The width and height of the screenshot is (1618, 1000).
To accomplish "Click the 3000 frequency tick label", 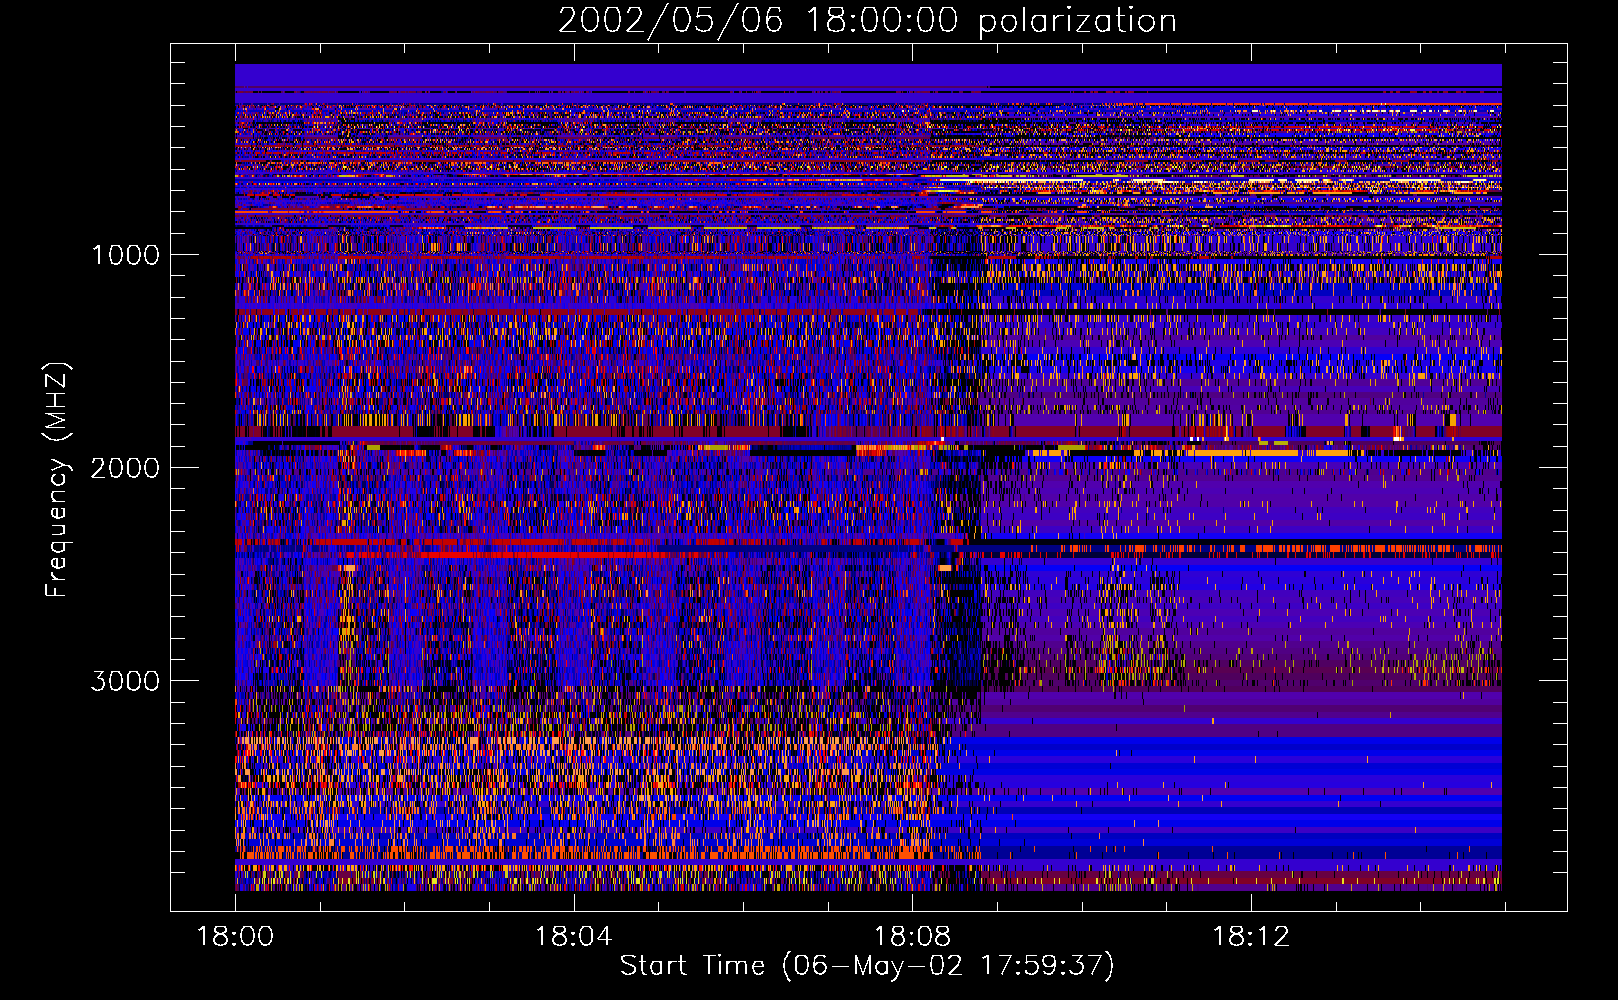I will click(125, 681).
